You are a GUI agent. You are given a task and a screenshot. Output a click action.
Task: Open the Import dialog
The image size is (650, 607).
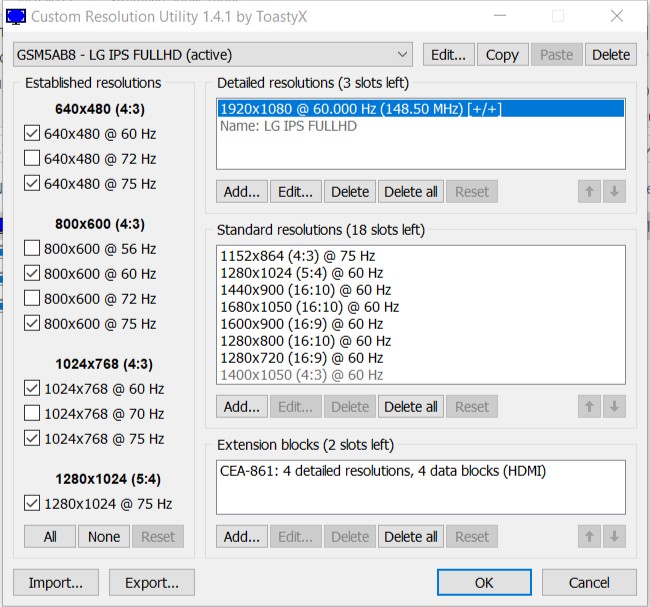(56, 583)
